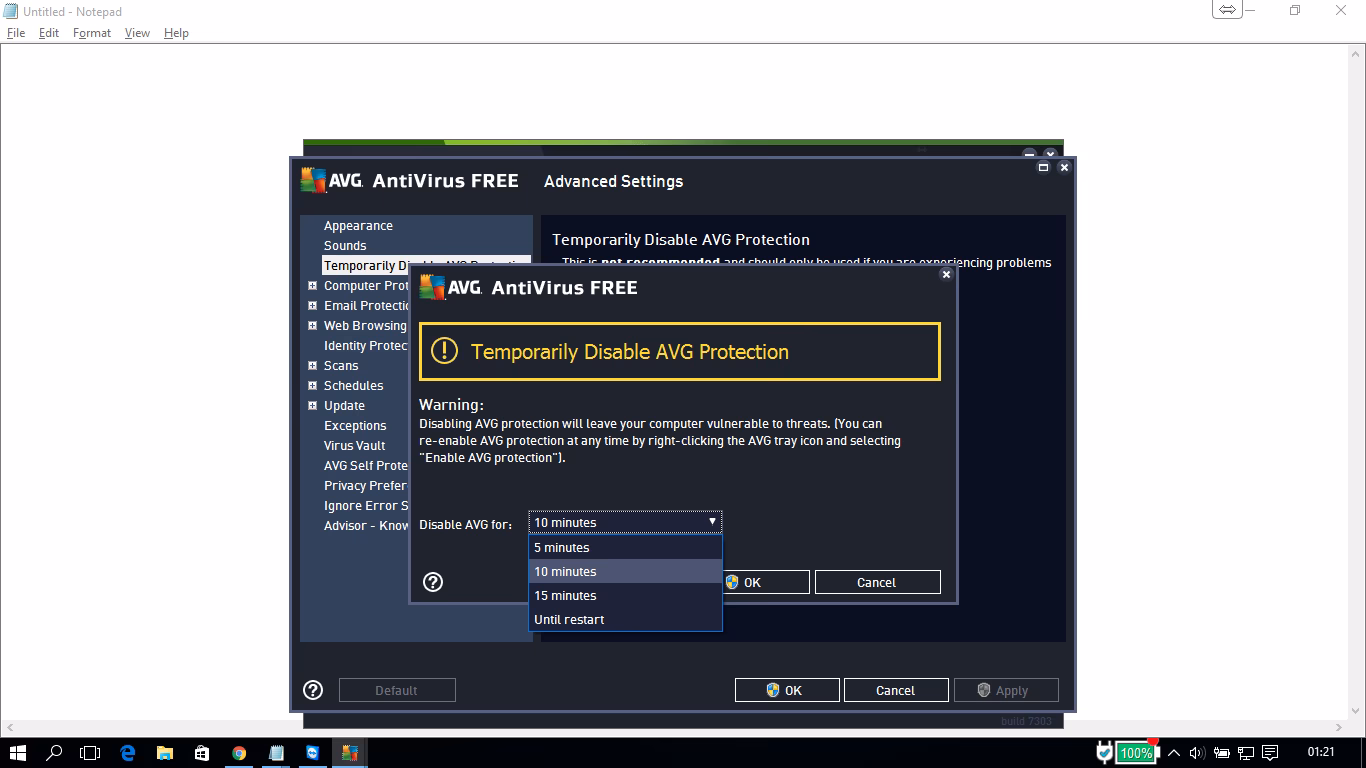Launch Microsoft Edge from taskbar

pos(128,753)
